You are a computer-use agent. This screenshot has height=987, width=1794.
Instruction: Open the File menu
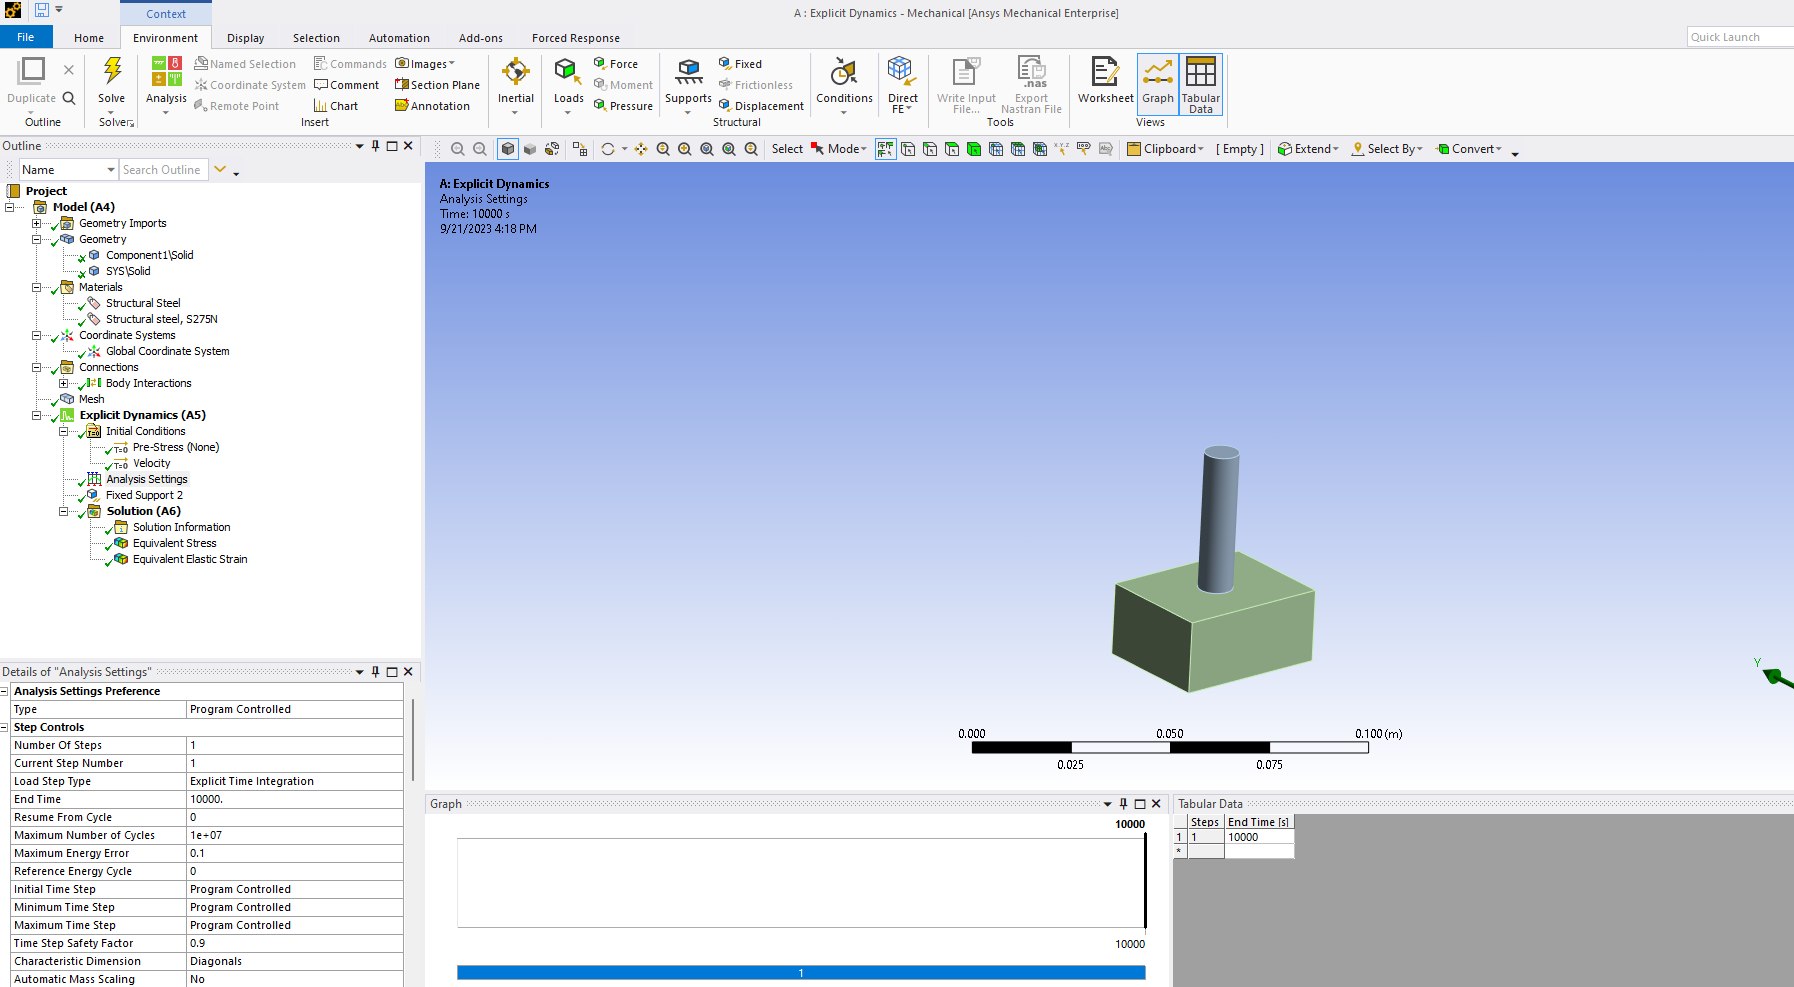(26, 37)
